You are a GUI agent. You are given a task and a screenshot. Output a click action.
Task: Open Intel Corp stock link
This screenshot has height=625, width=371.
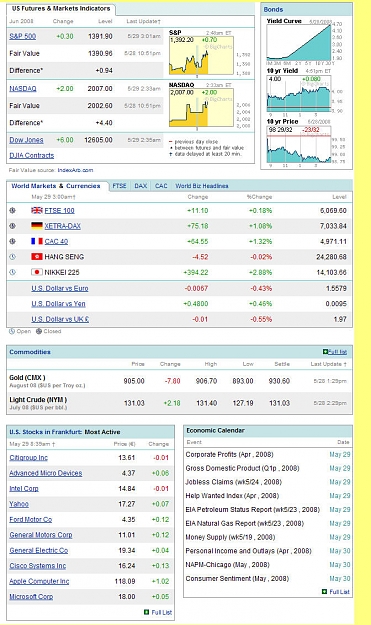(x=24, y=489)
